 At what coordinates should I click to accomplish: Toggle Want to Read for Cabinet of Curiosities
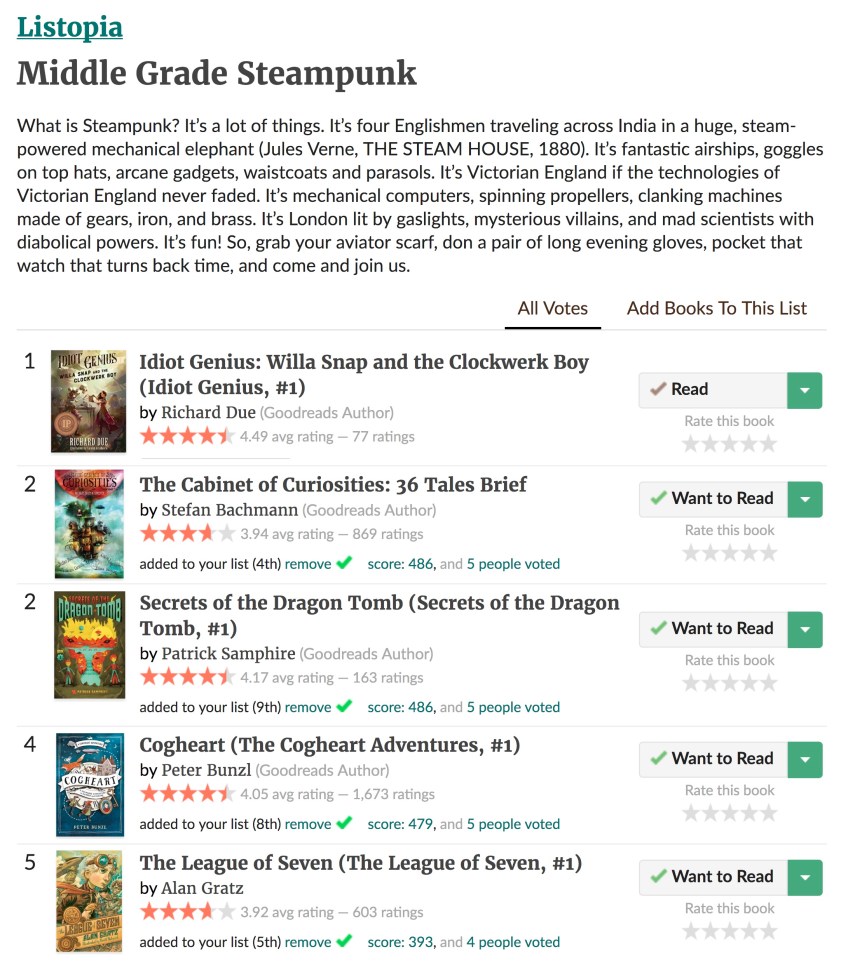713,499
